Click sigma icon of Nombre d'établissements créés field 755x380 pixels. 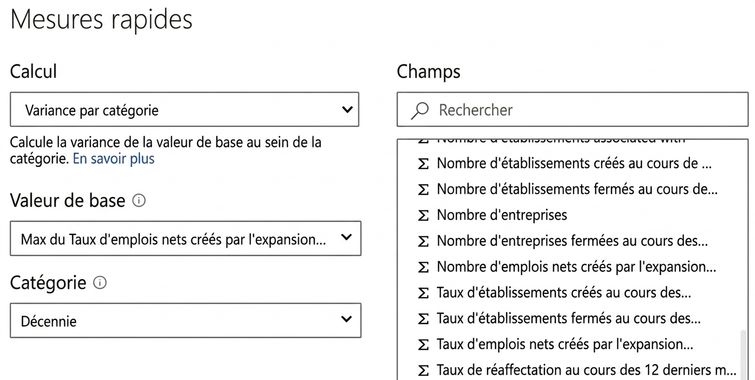(423, 164)
